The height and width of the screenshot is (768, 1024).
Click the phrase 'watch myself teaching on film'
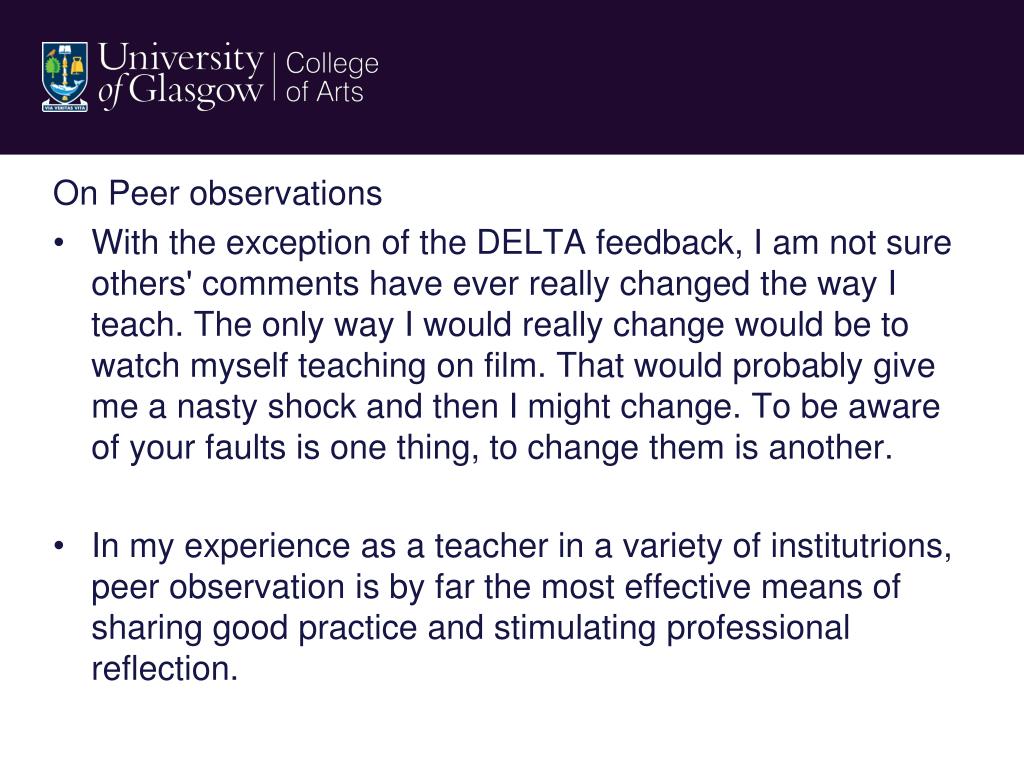[x=317, y=366]
